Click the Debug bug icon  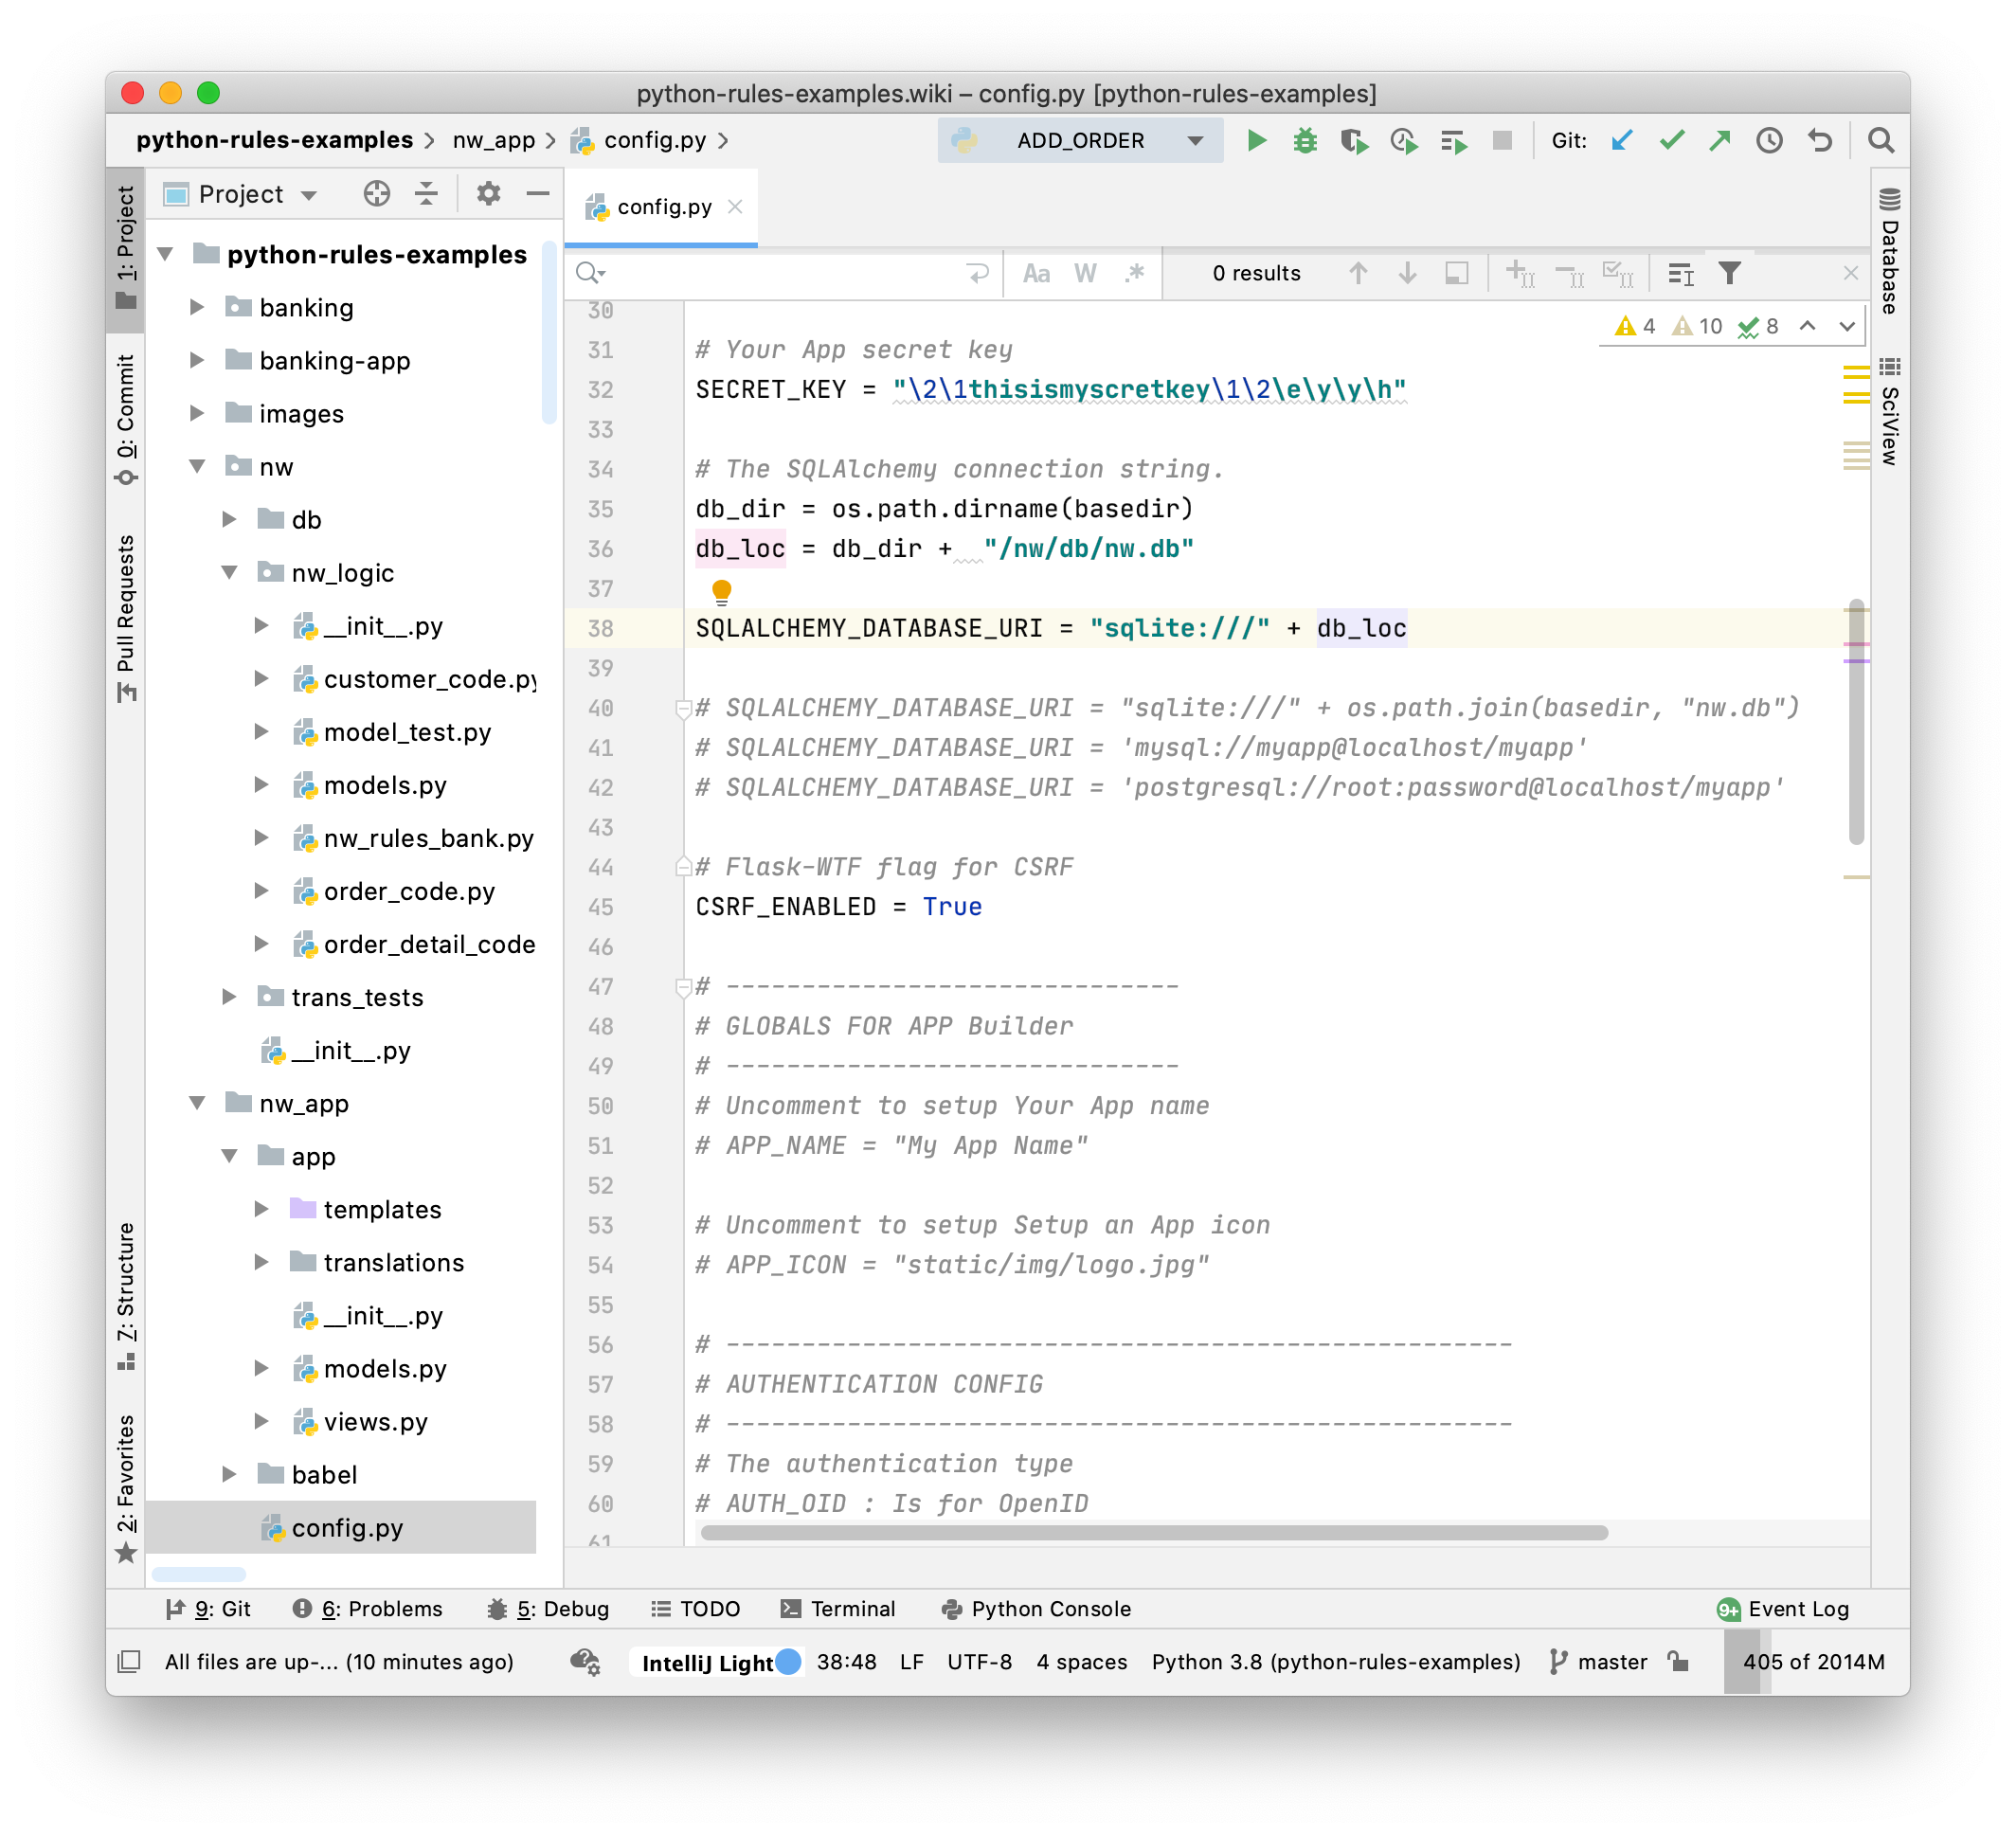[1304, 141]
